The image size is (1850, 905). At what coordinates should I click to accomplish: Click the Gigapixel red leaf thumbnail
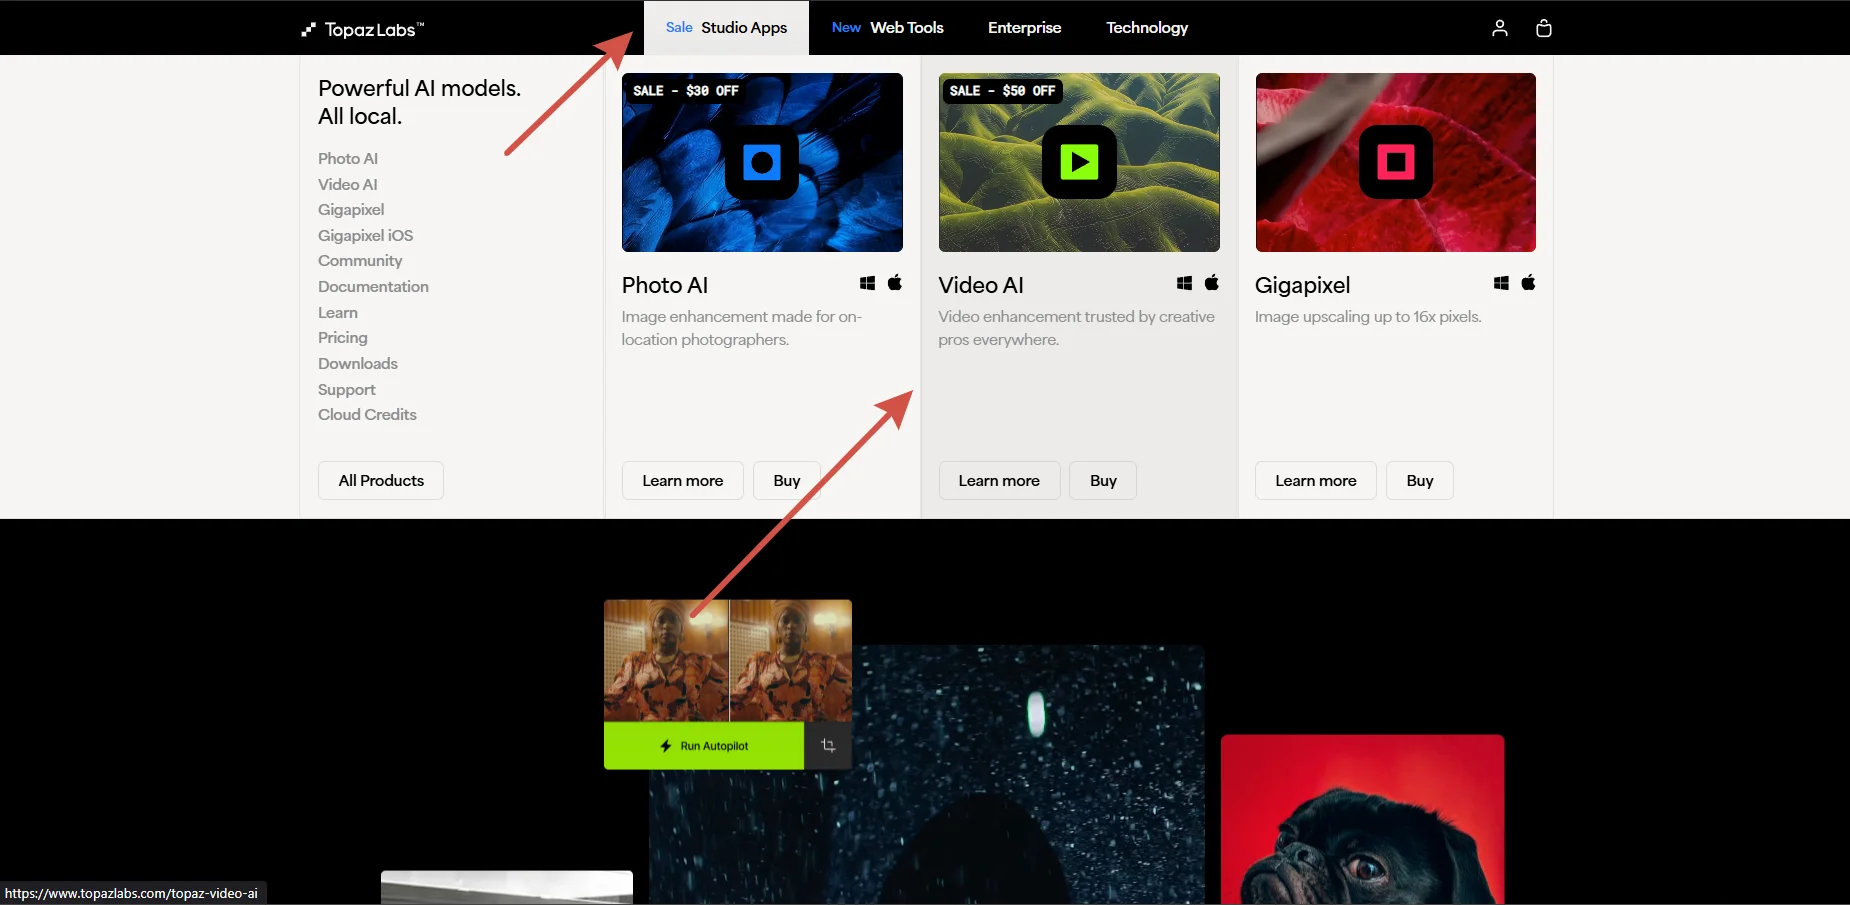point(1396,162)
